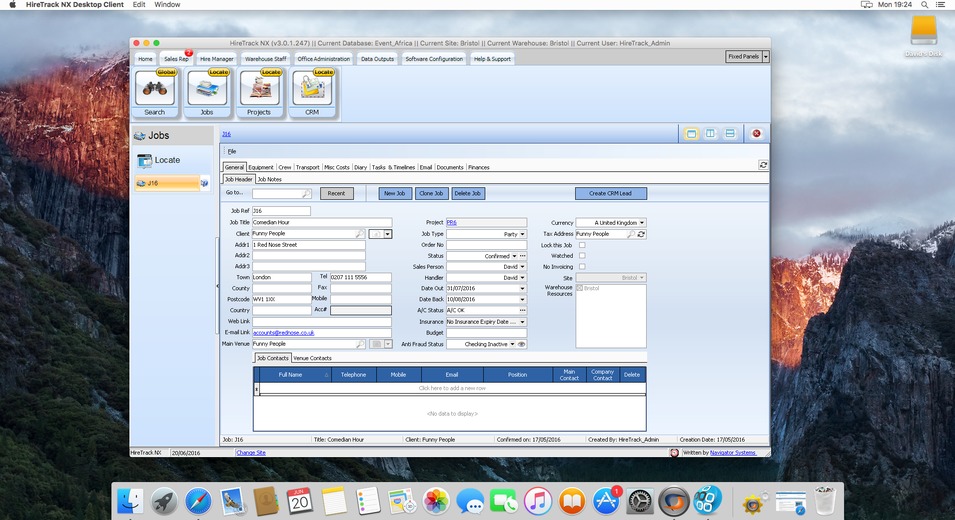The height and width of the screenshot is (520, 955).
Task: Check the No Invoicing checkbox
Action: 582,267
